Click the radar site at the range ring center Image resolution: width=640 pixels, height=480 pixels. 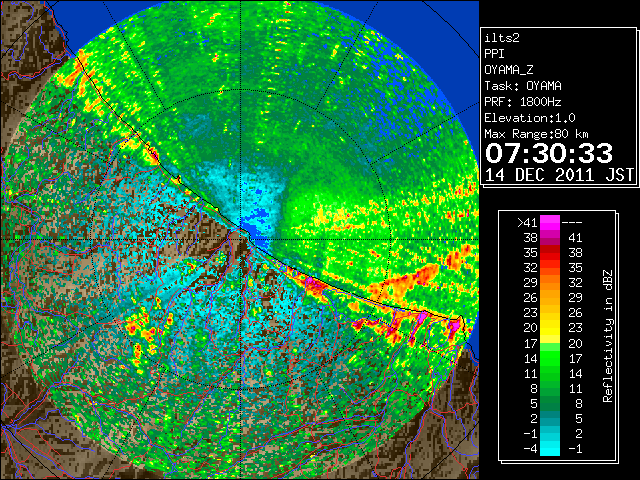click(241, 240)
